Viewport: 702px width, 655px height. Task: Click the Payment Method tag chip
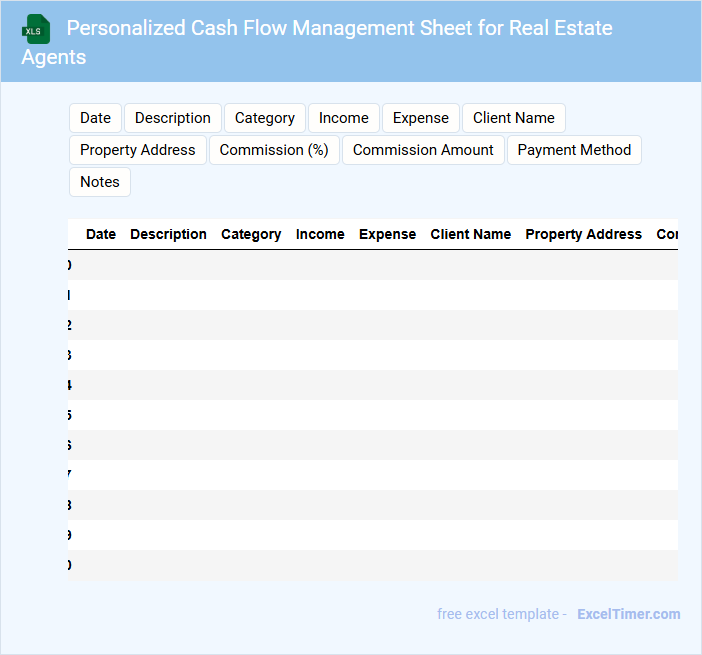pos(574,150)
